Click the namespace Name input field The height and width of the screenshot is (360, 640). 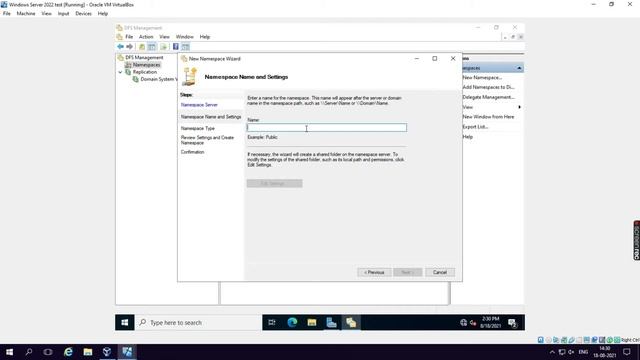point(327,128)
